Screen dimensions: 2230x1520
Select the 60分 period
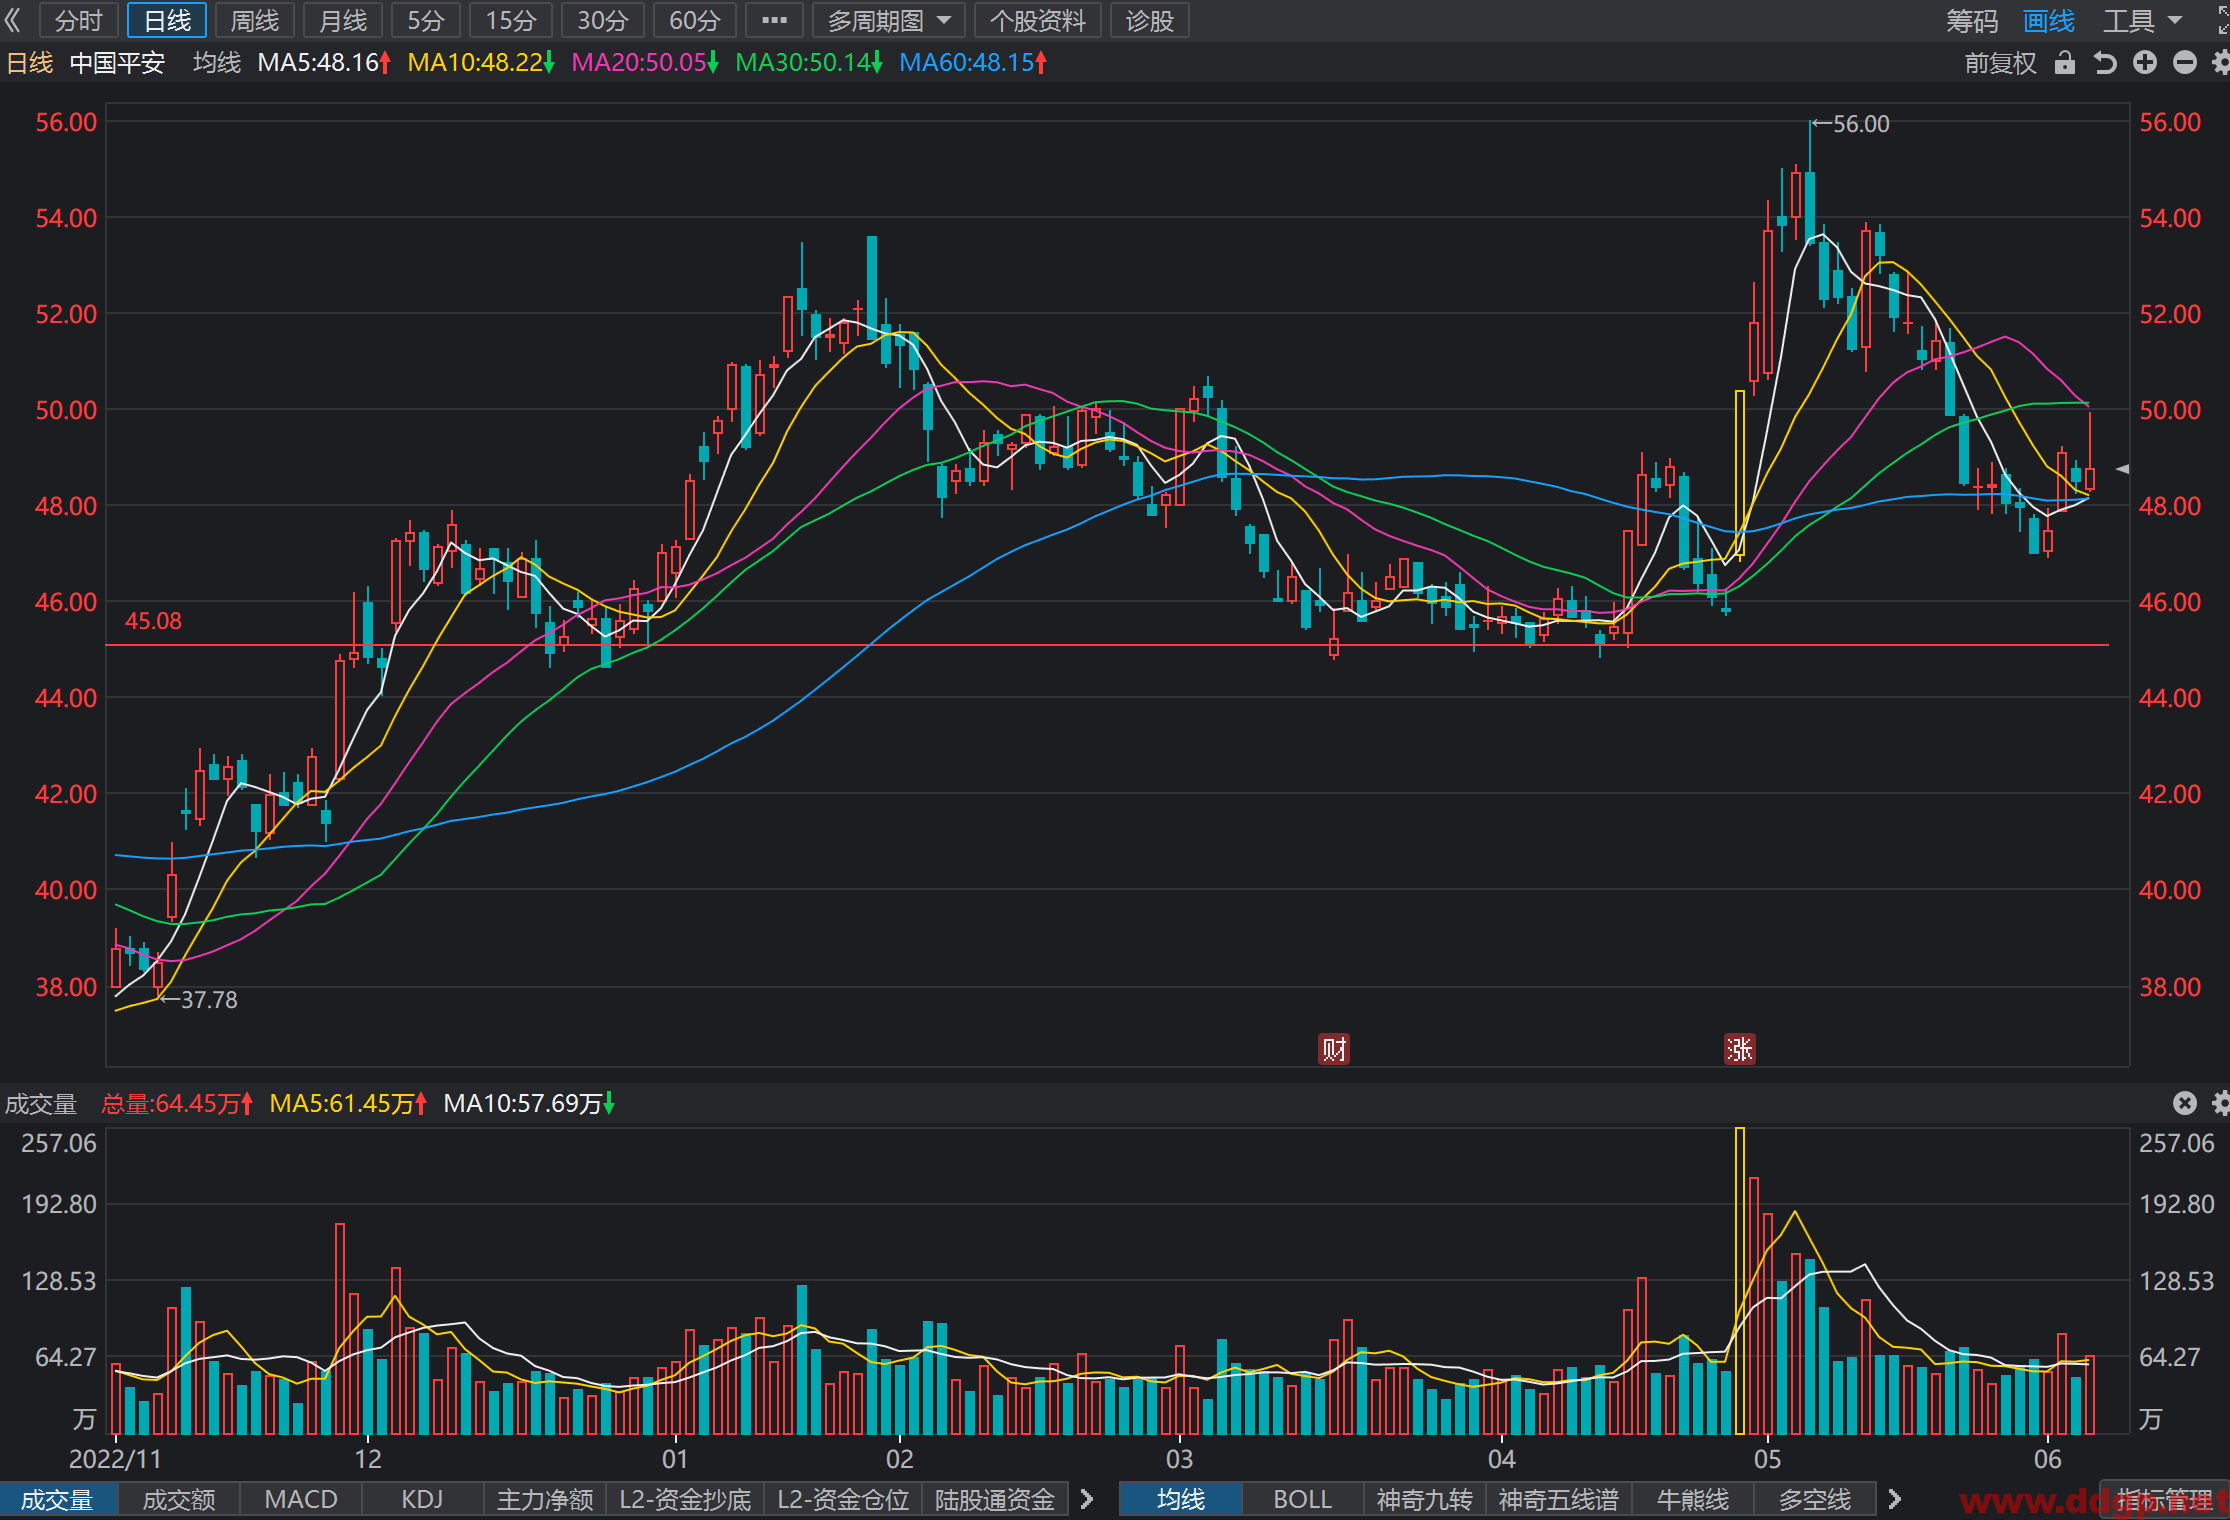[695, 20]
